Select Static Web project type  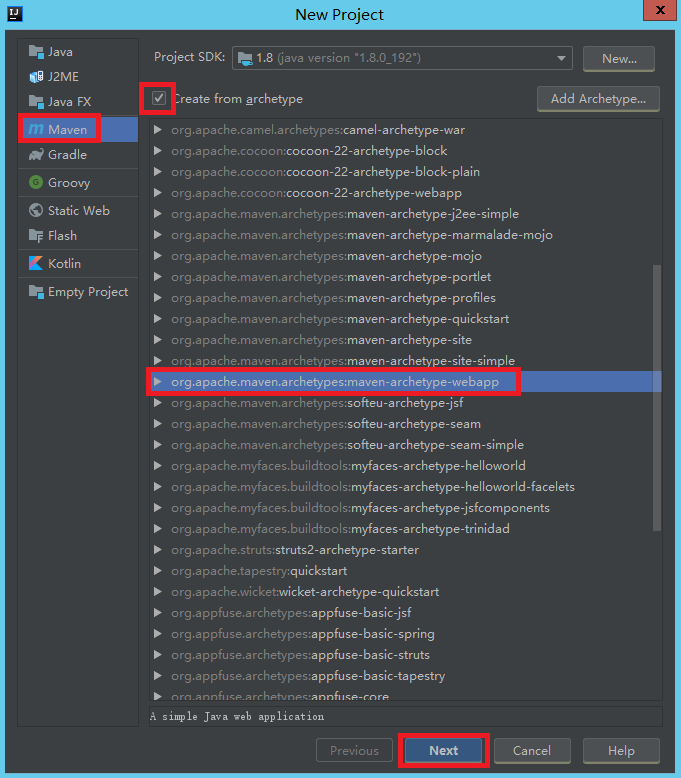point(78,210)
